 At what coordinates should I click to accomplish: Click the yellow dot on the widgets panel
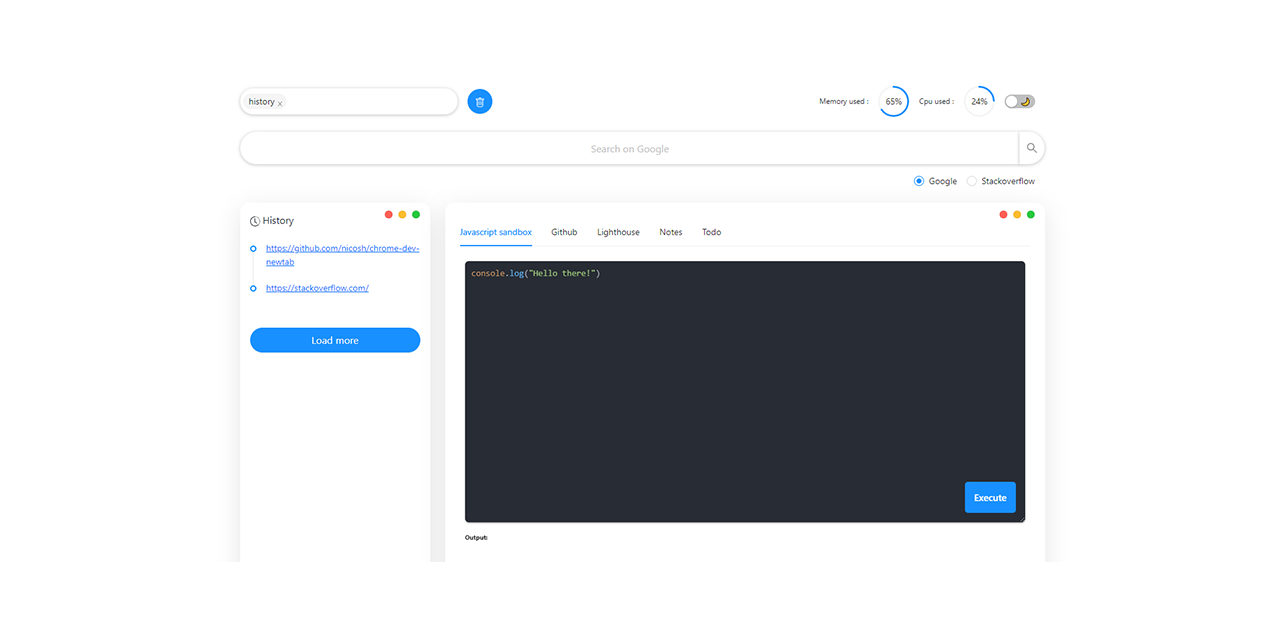[x=1017, y=214]
